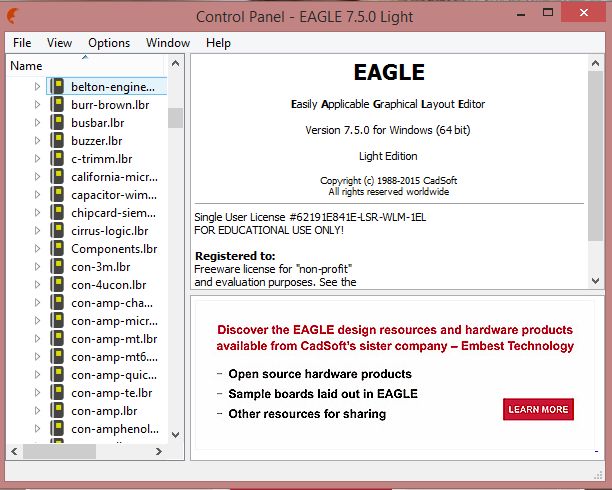Click the capacitor-wim library icon
The width and height of the screenshot is (612, 490).
(x=57, y=194)
